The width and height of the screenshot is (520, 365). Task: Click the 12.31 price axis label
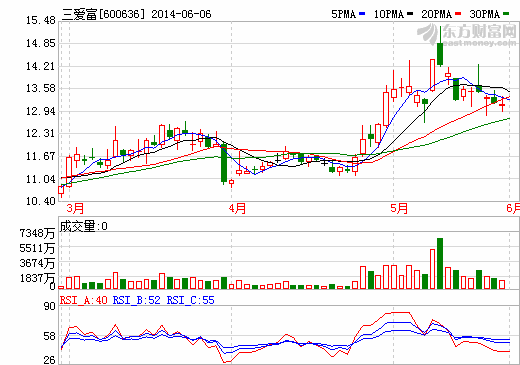41,134
